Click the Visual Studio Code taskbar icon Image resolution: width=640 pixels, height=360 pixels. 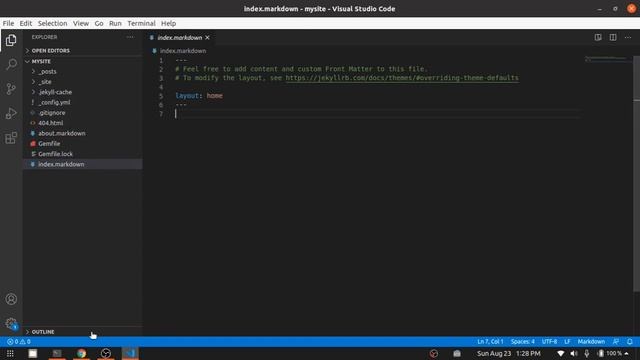point(130,353)
